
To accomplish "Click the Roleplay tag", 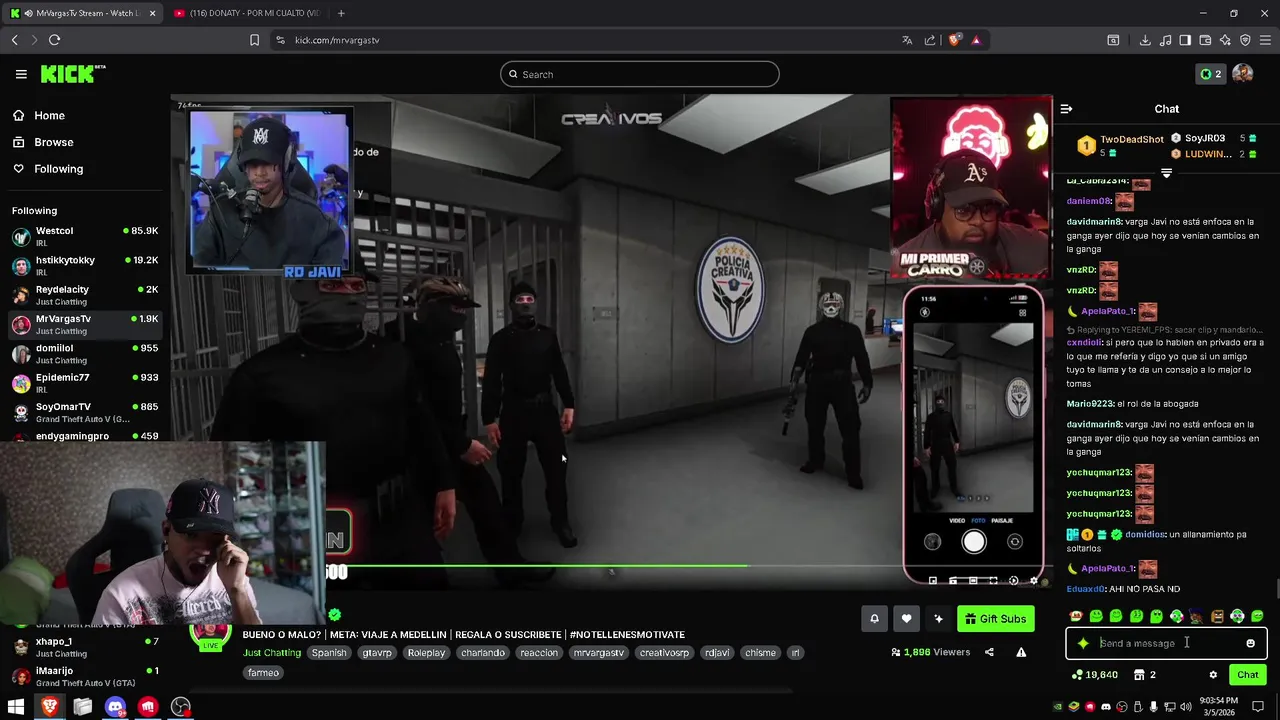I will click(x=426, y=653).
